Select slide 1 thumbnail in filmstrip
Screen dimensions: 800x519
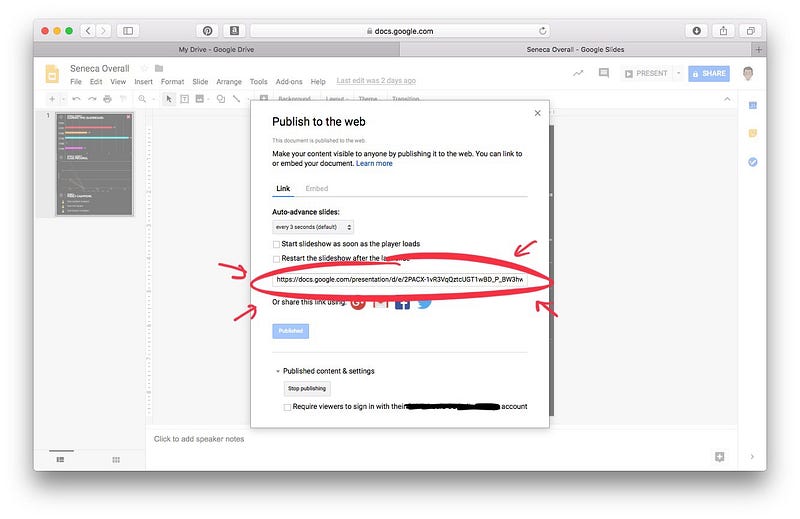94,164
